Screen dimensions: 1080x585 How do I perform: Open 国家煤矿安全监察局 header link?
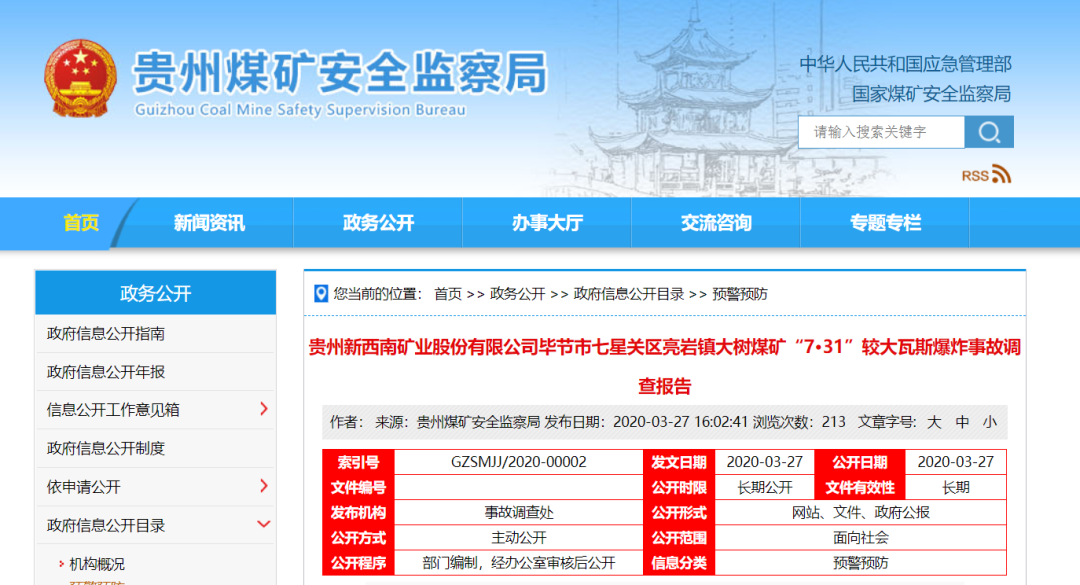tap(931, 94)
